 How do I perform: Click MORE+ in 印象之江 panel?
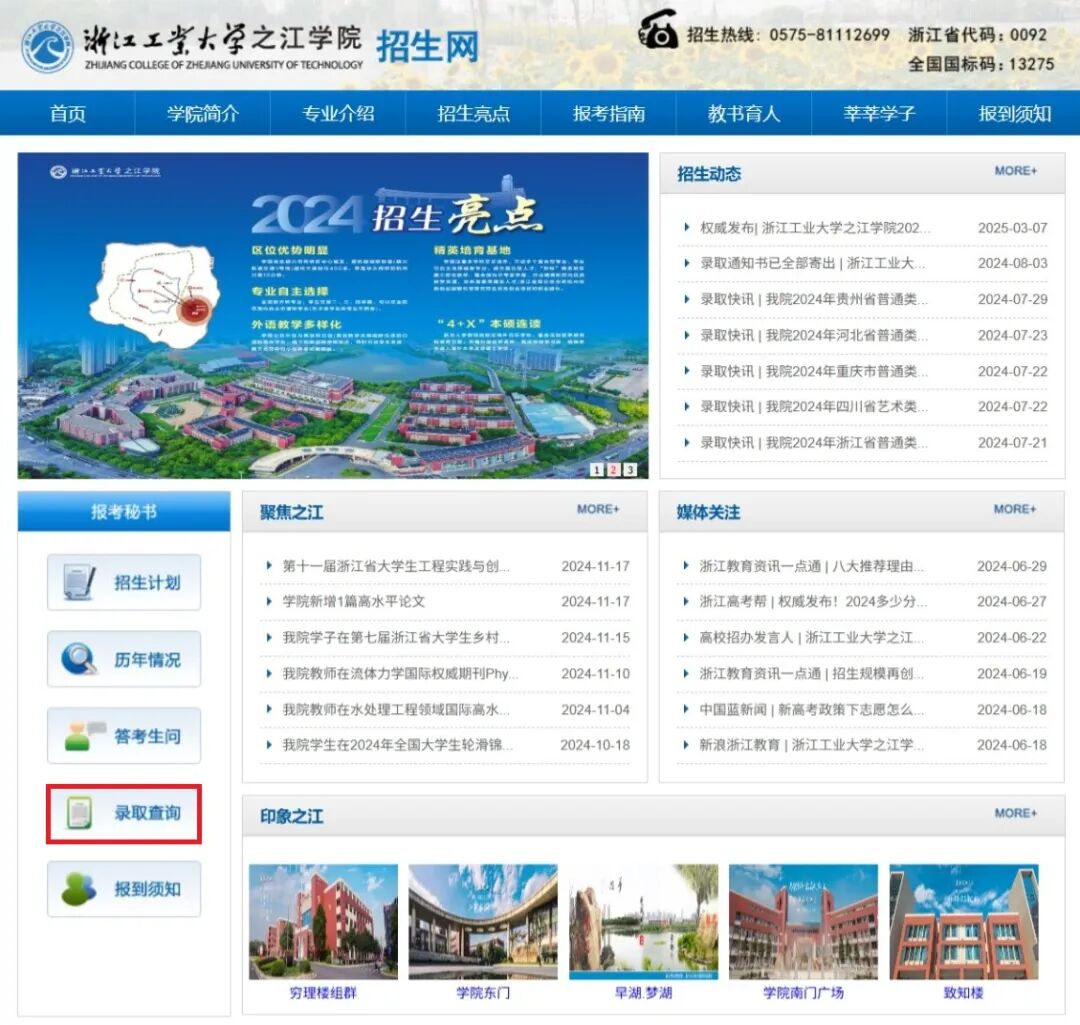(1015, 814)
